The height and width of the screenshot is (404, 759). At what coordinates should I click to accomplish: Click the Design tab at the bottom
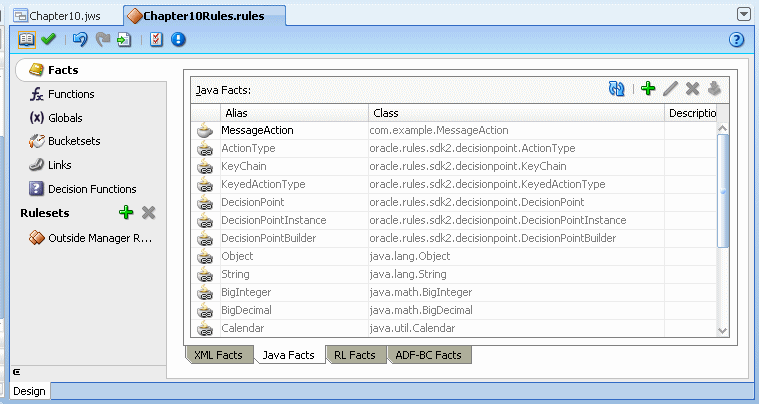click(29, 391)
